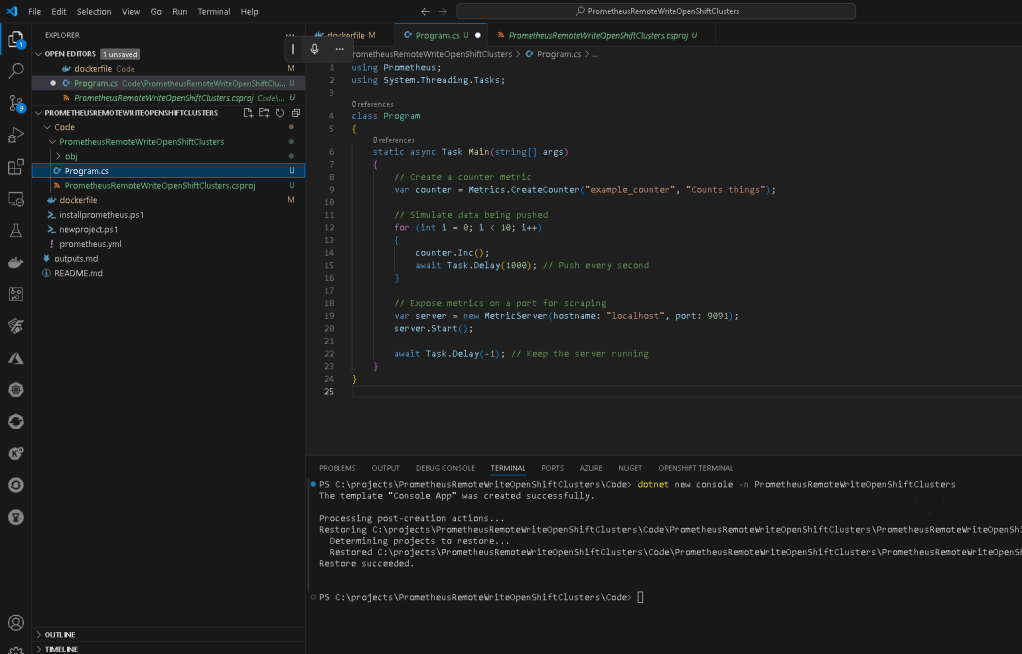This screenshot has height=654, width=1022.
Task: Open the Ports panel tab
Action: click(552, 468)
